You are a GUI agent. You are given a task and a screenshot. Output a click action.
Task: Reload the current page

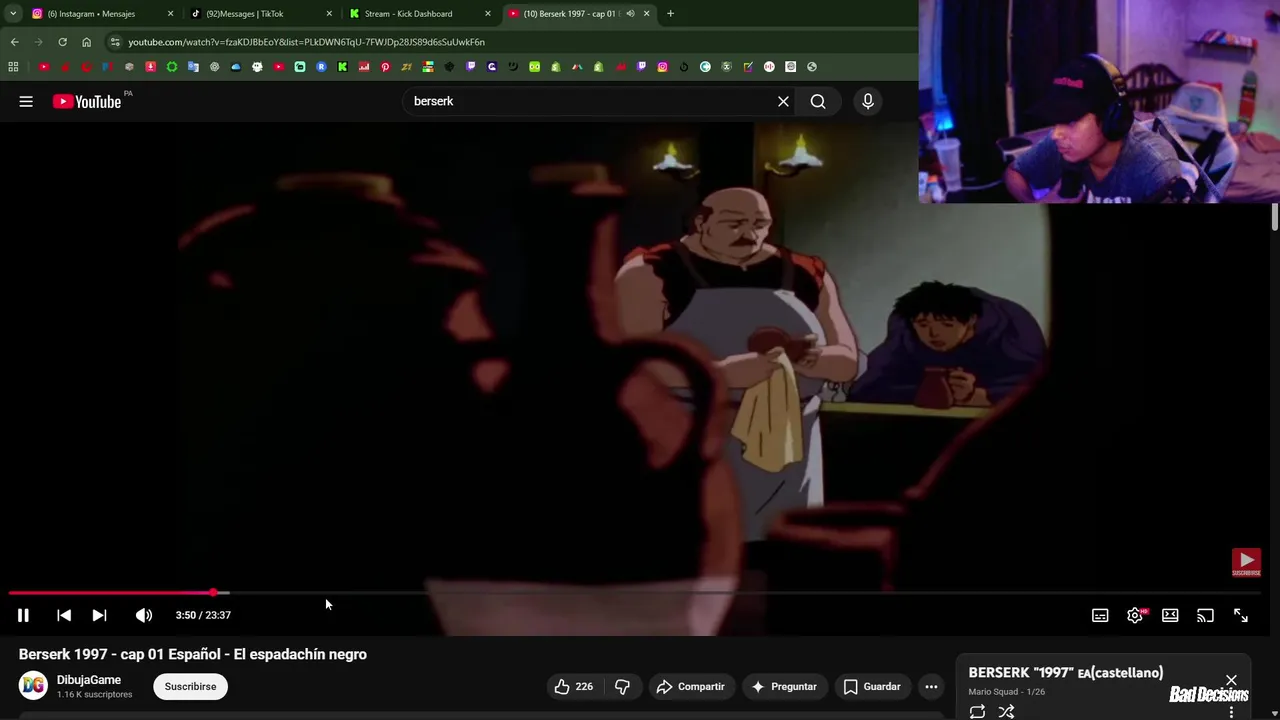click(62, 42)
